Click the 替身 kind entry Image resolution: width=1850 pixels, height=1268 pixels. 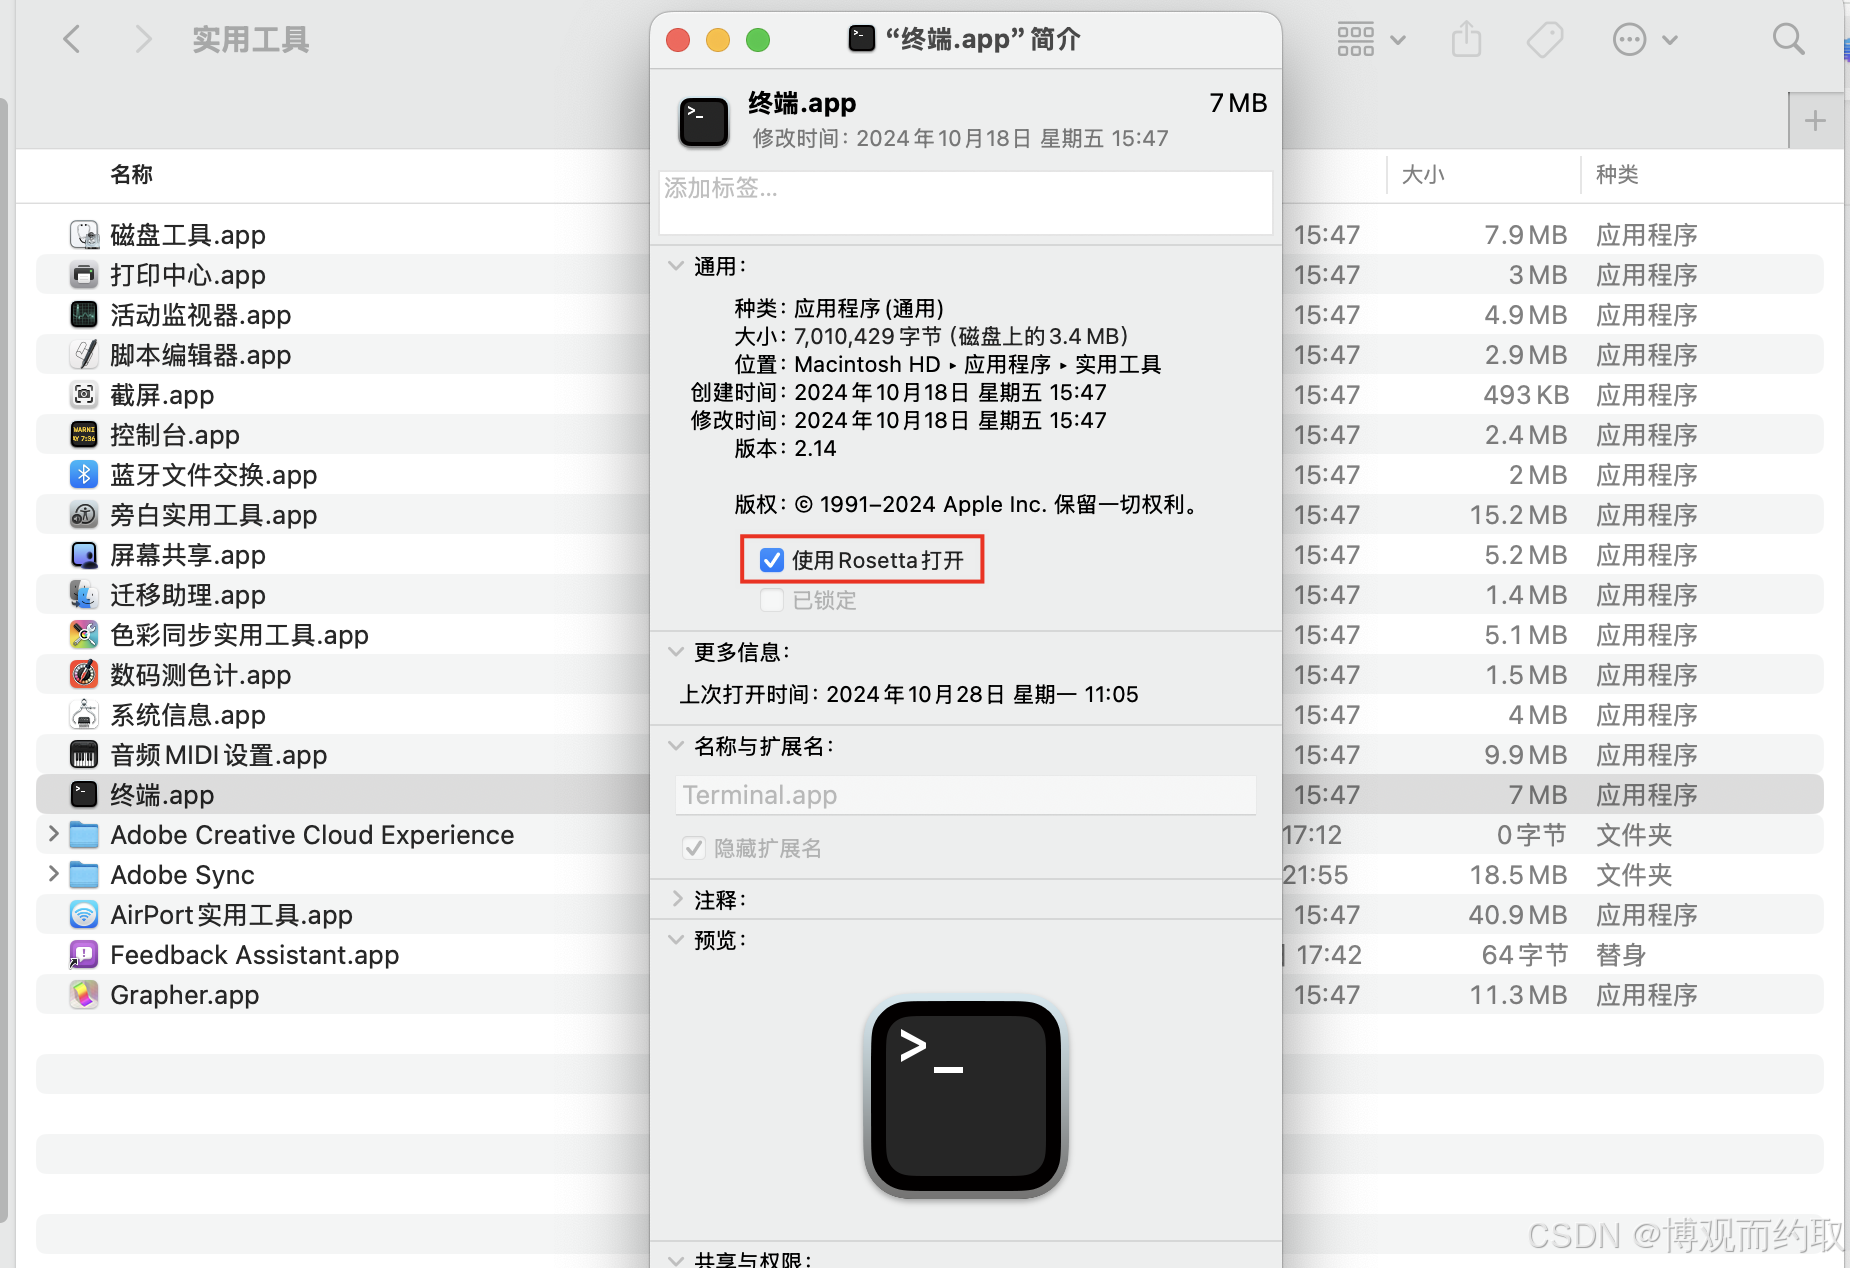[x=1621, y=955]
